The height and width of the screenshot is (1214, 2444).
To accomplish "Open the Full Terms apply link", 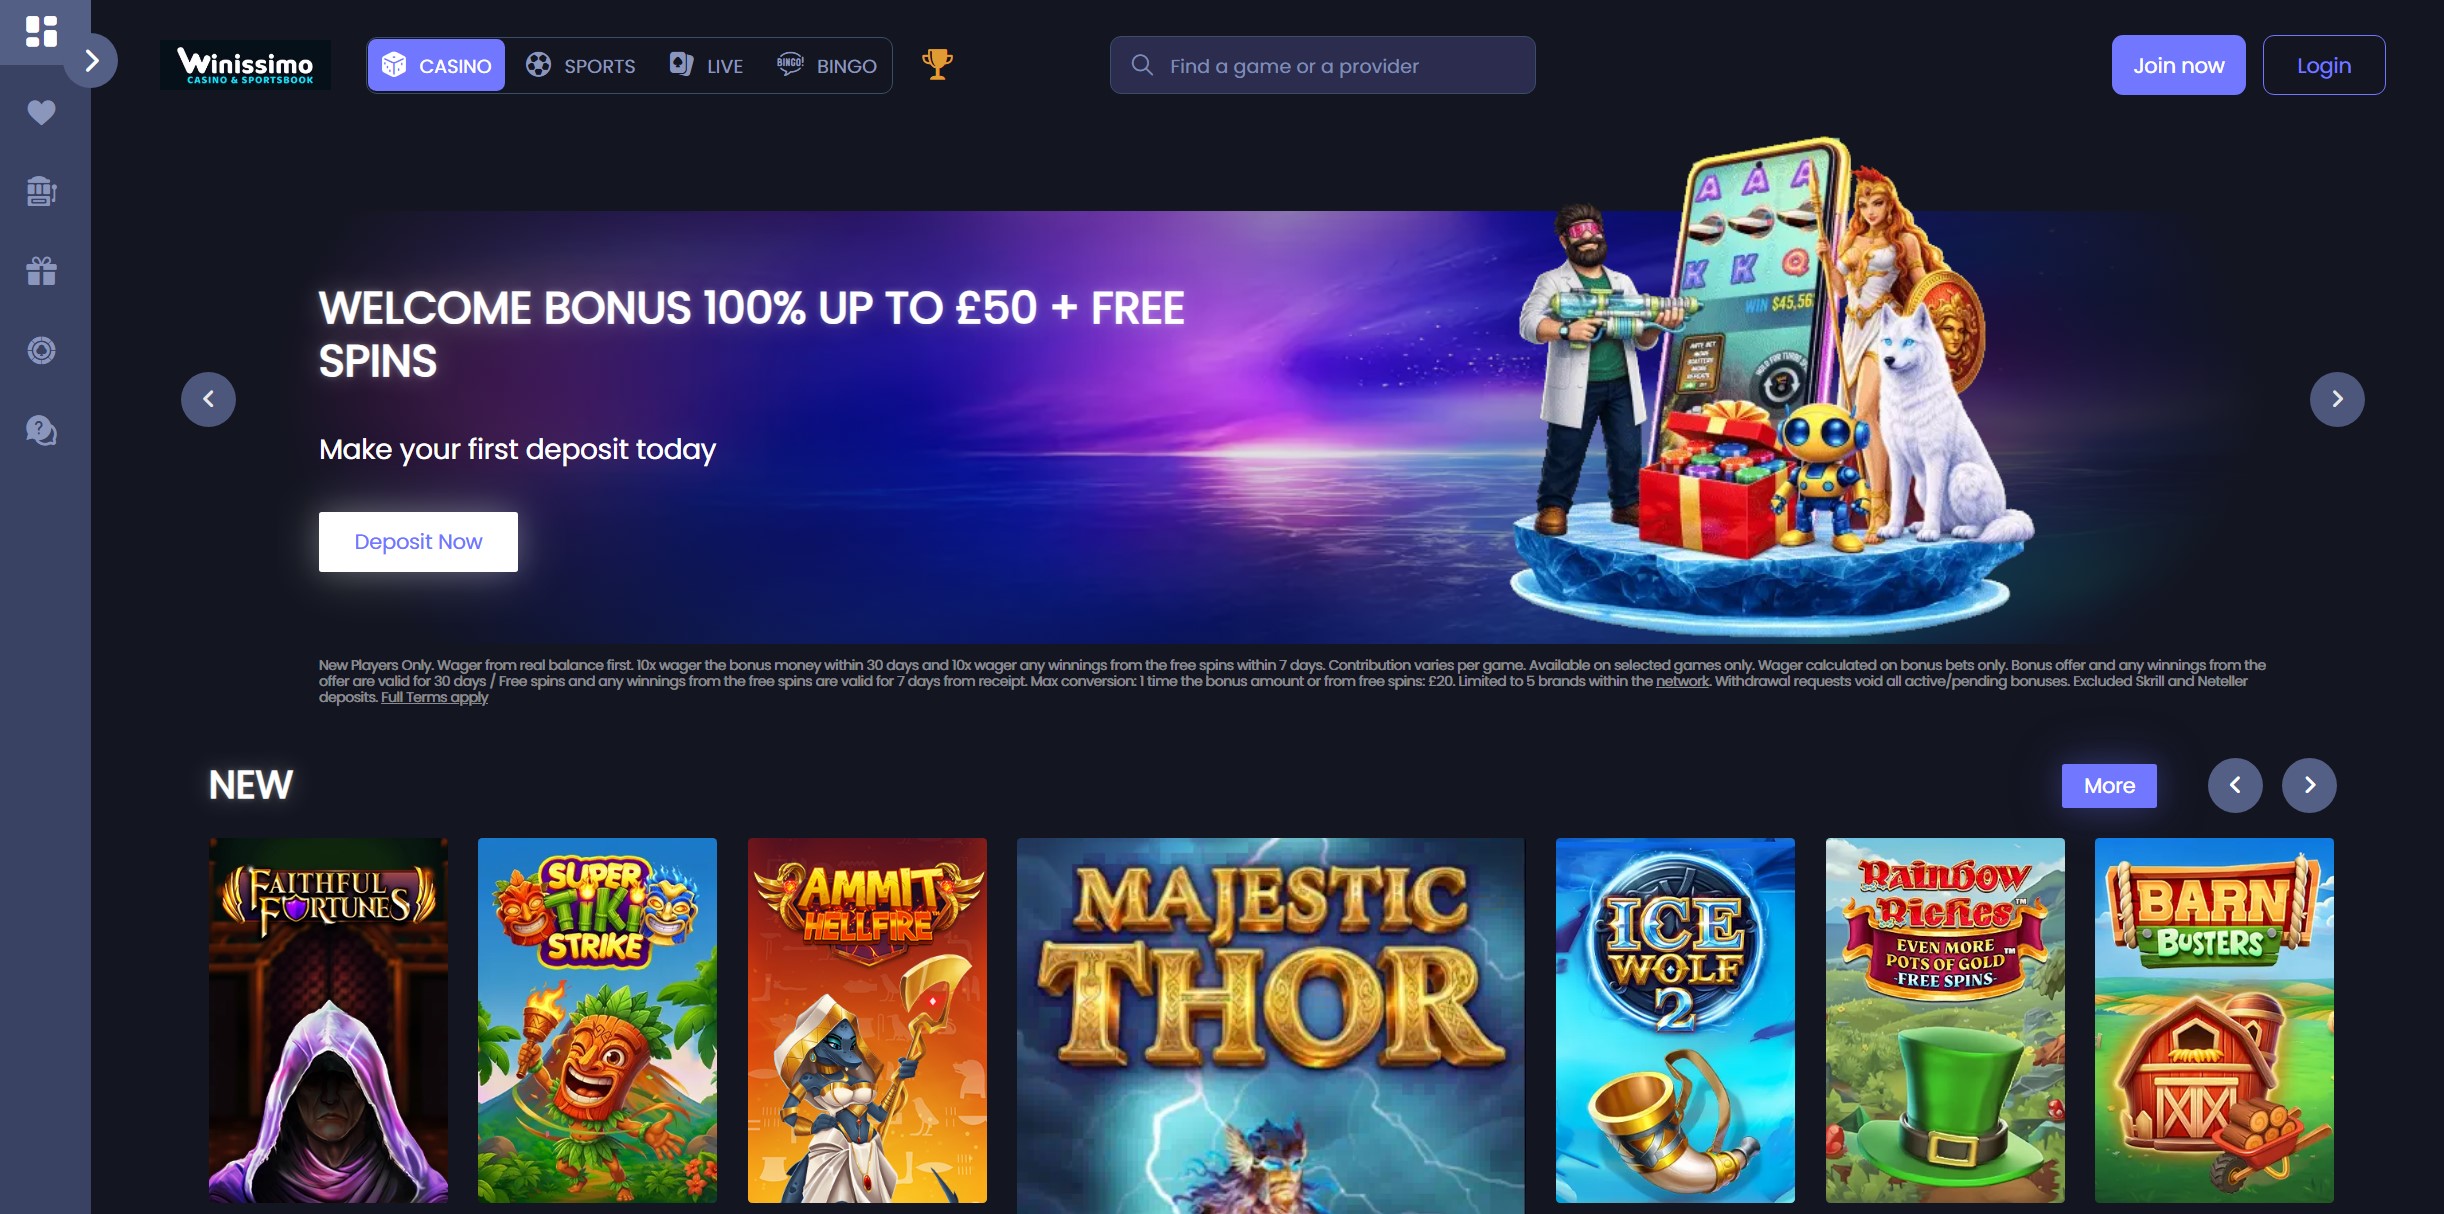I will (434, 697).
